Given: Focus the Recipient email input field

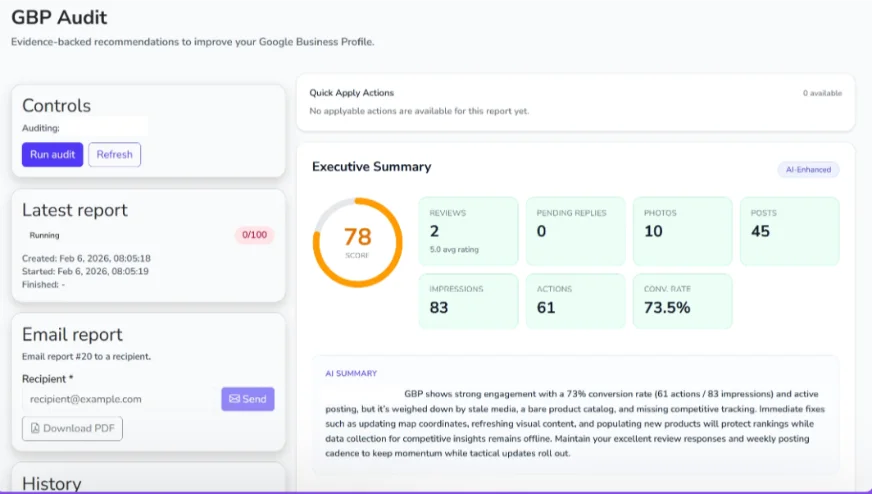Looking at the screenshot, I should click(x=119, y=399).
